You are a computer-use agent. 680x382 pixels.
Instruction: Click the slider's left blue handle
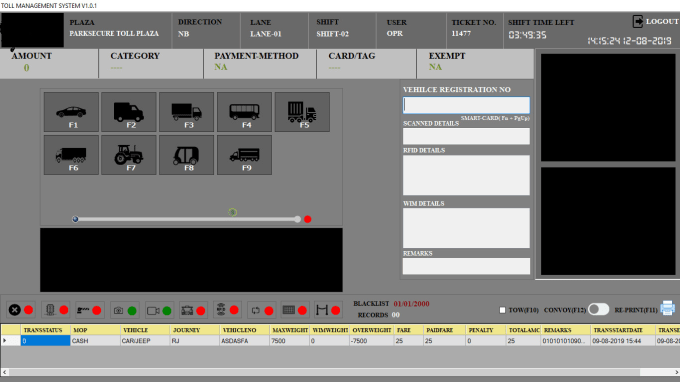point(75,219)
